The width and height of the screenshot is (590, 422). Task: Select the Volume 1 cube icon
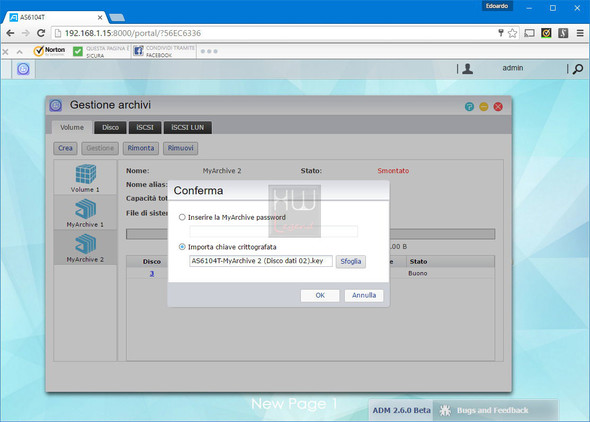(x=86, y=174)
